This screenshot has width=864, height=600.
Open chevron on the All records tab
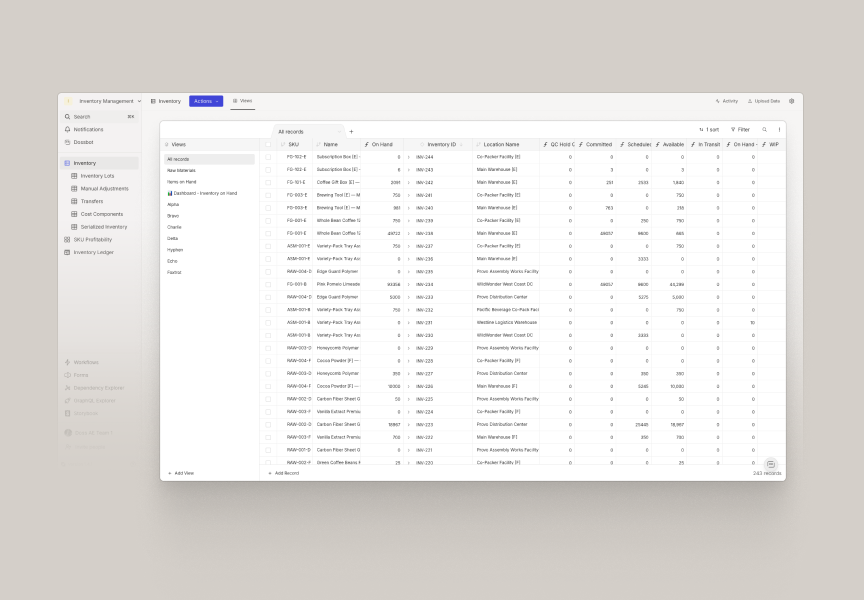(339, 132)
